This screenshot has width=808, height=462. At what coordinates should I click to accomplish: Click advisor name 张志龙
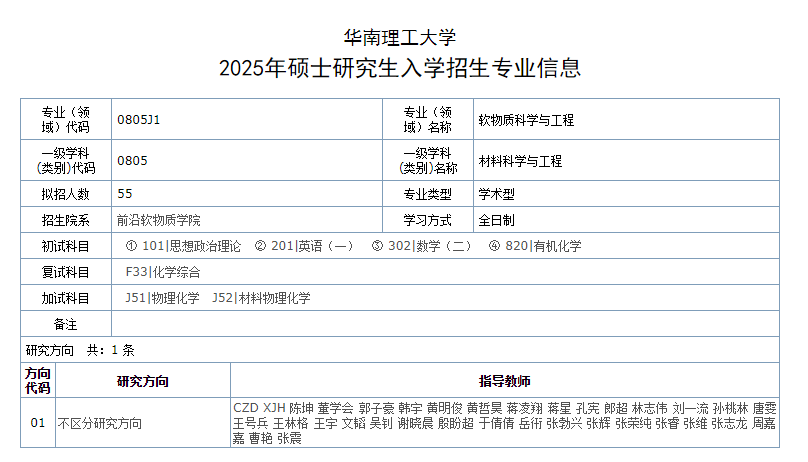point(729,423)
